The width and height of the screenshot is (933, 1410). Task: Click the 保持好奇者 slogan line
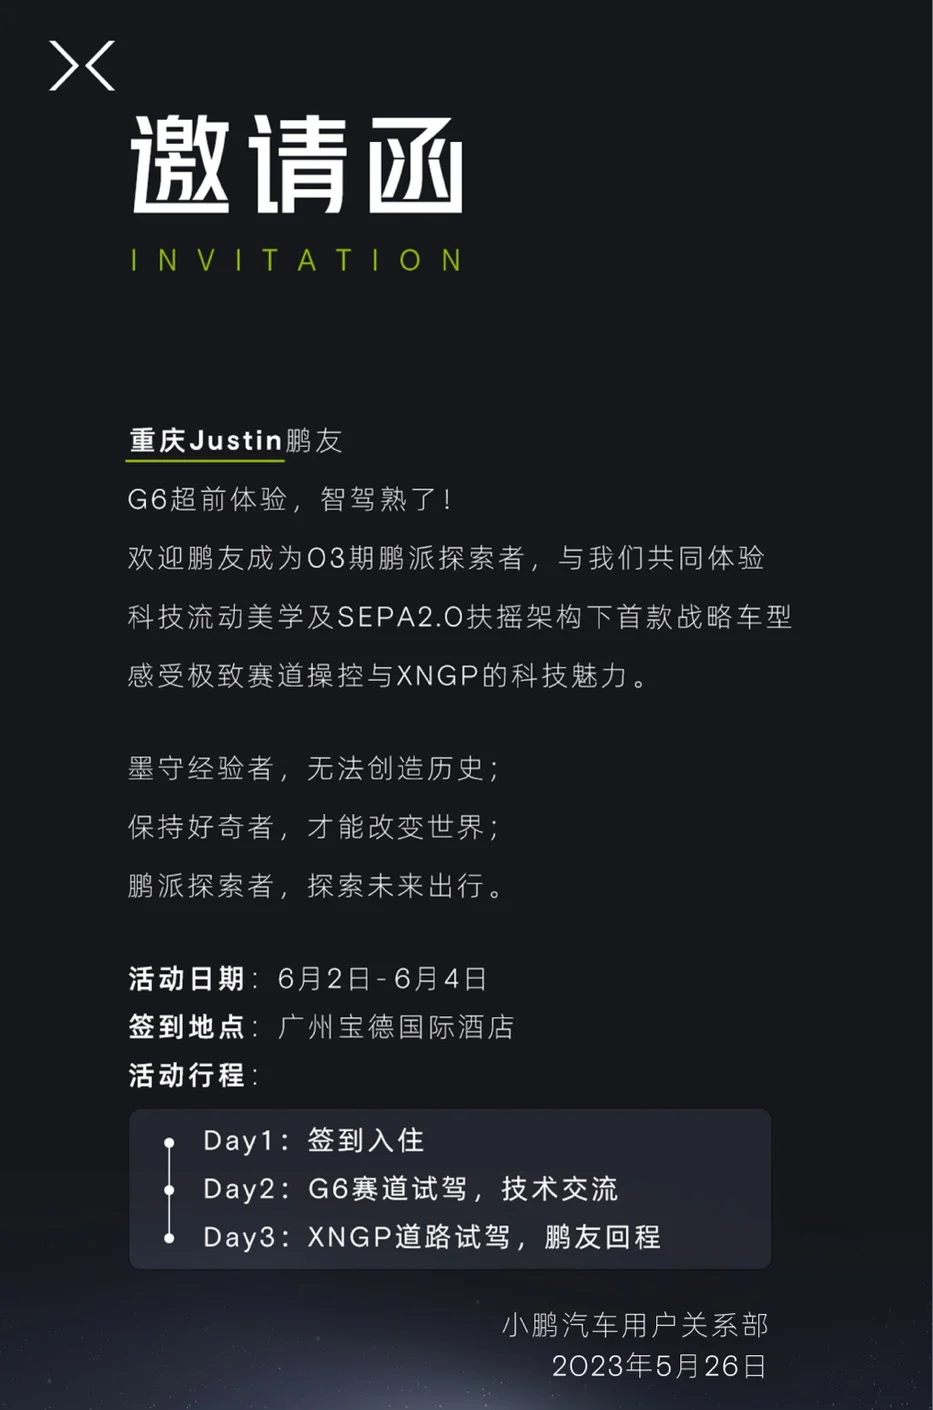[x=313, y=827]
